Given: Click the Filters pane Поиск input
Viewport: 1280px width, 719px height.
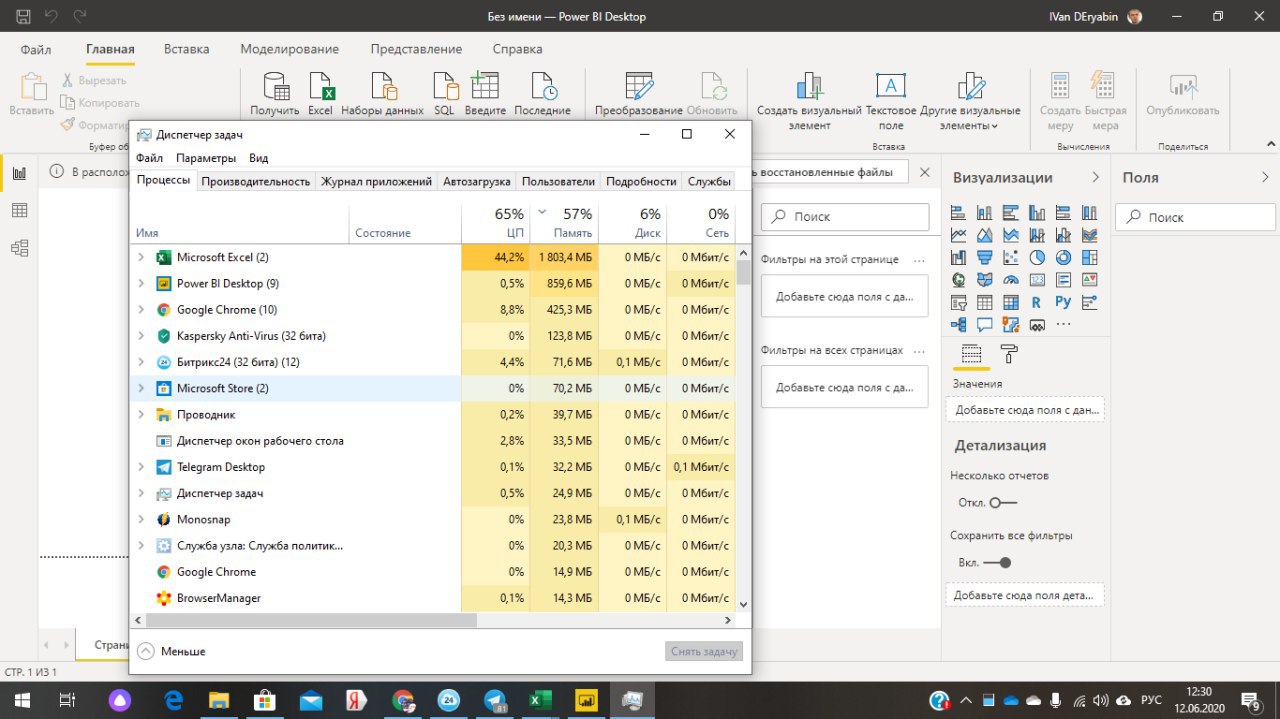Looking at the screenshot, I should (x=844, y=216).
